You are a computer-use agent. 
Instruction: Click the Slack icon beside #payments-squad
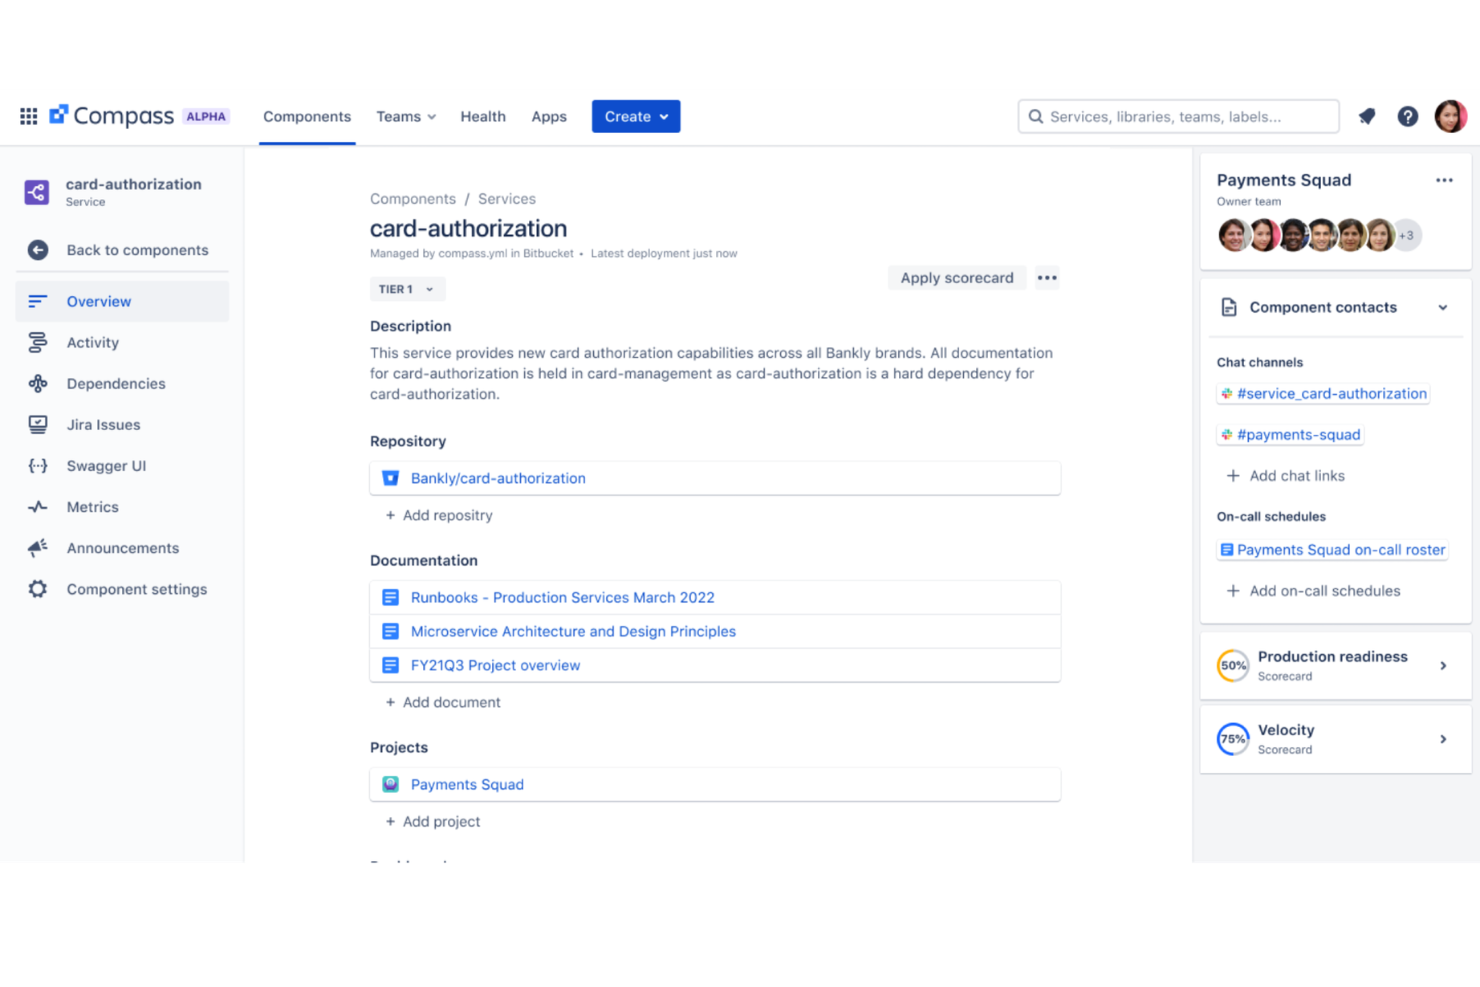tap(1227, 435)
